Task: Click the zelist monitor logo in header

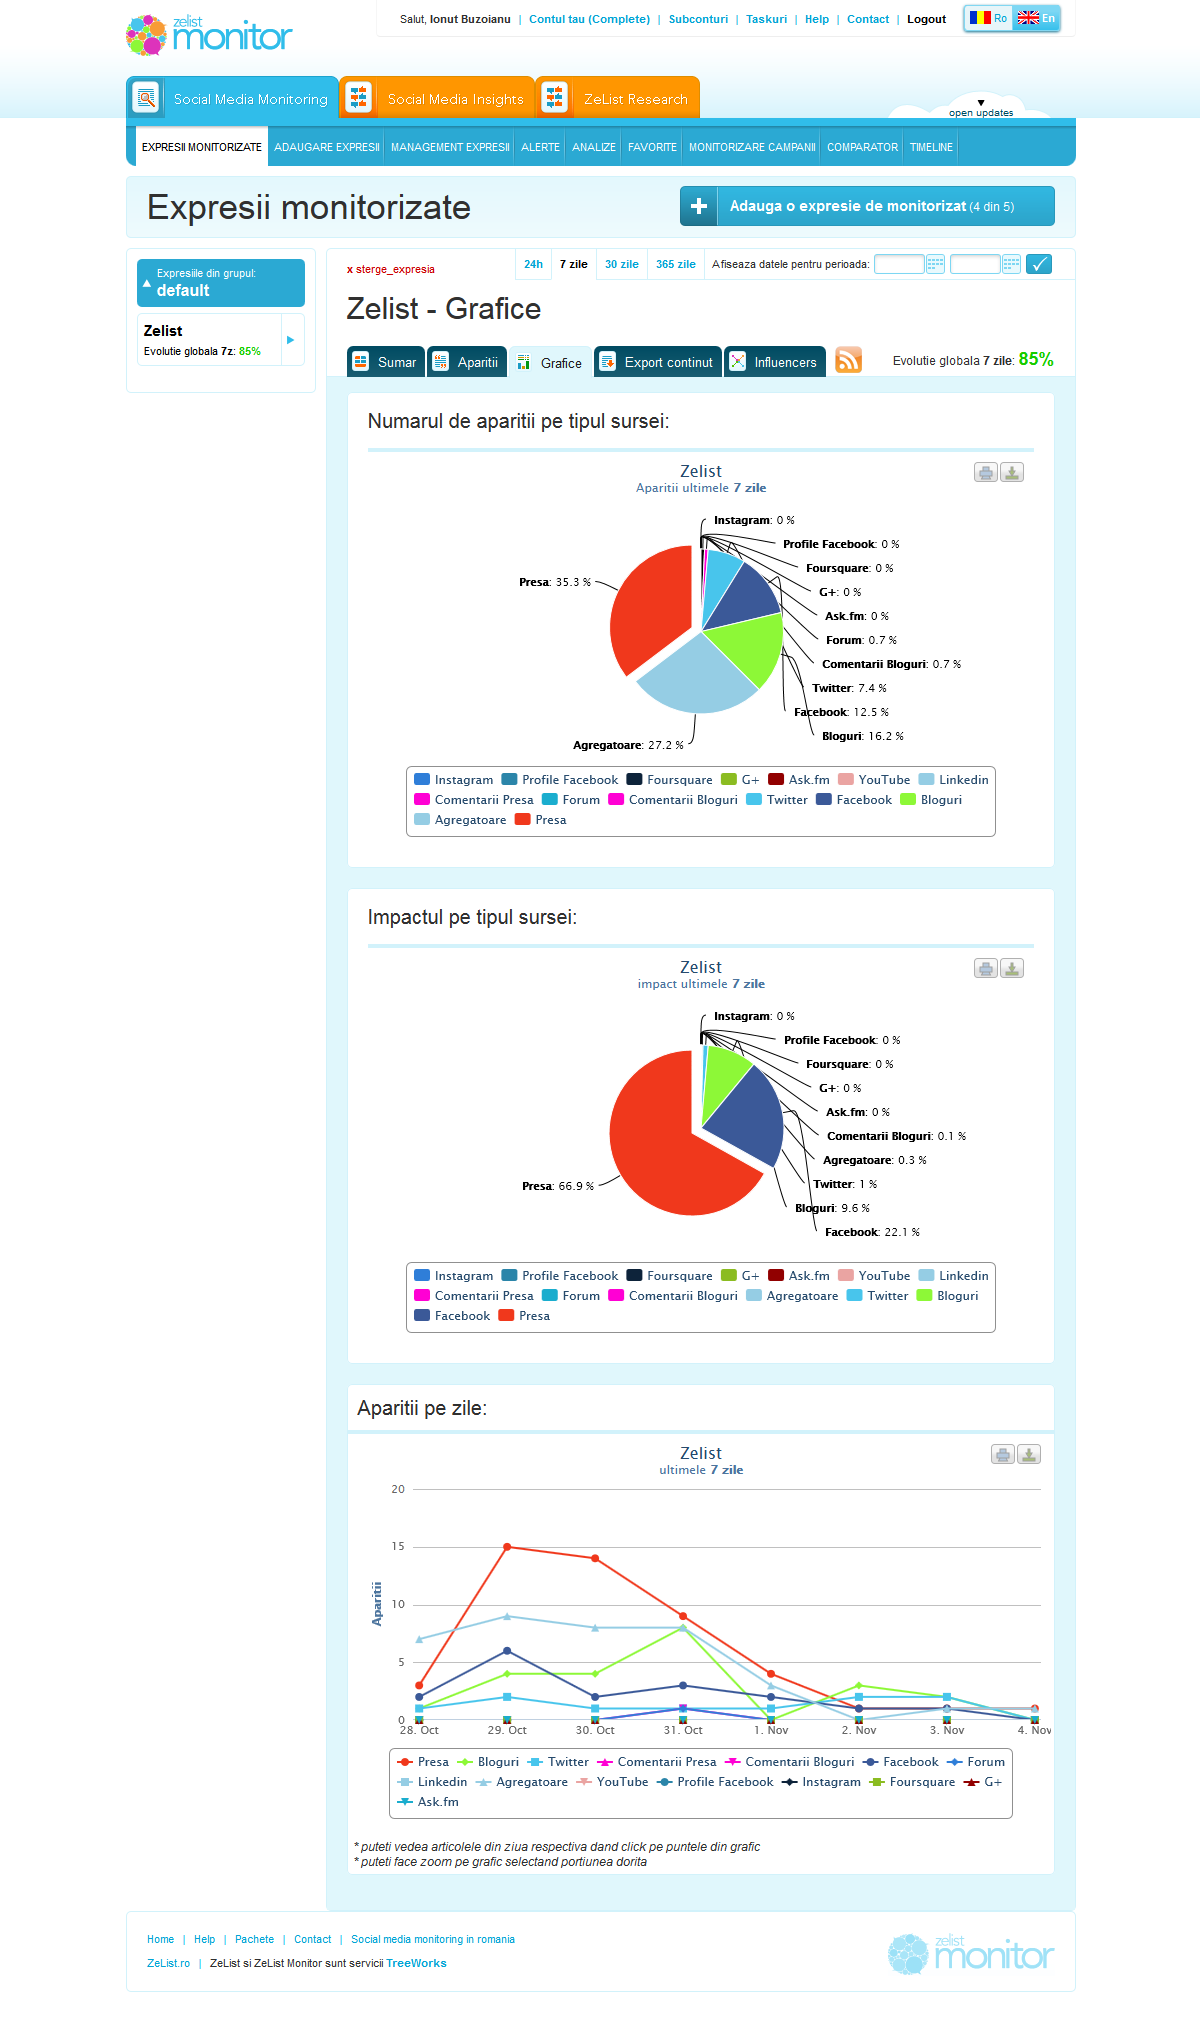Action: click(x=209, y=35)
